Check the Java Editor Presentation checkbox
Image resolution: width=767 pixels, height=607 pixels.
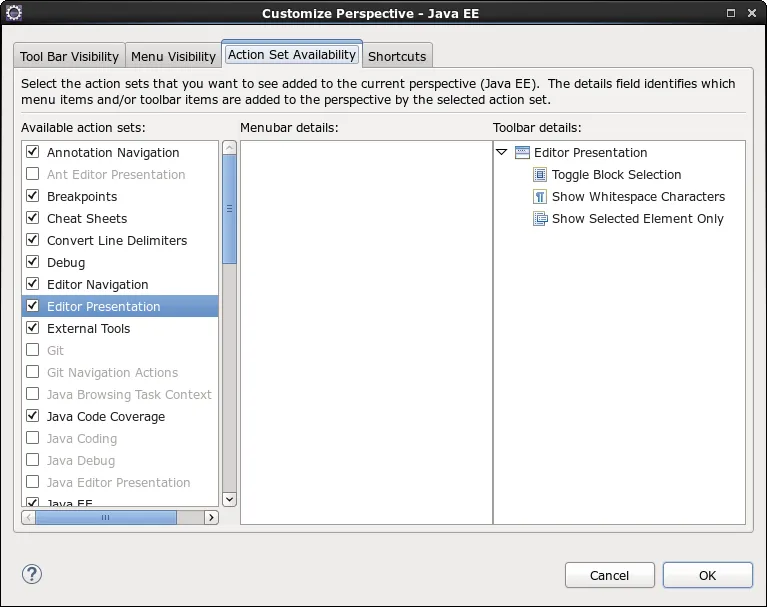click(32, 482)
